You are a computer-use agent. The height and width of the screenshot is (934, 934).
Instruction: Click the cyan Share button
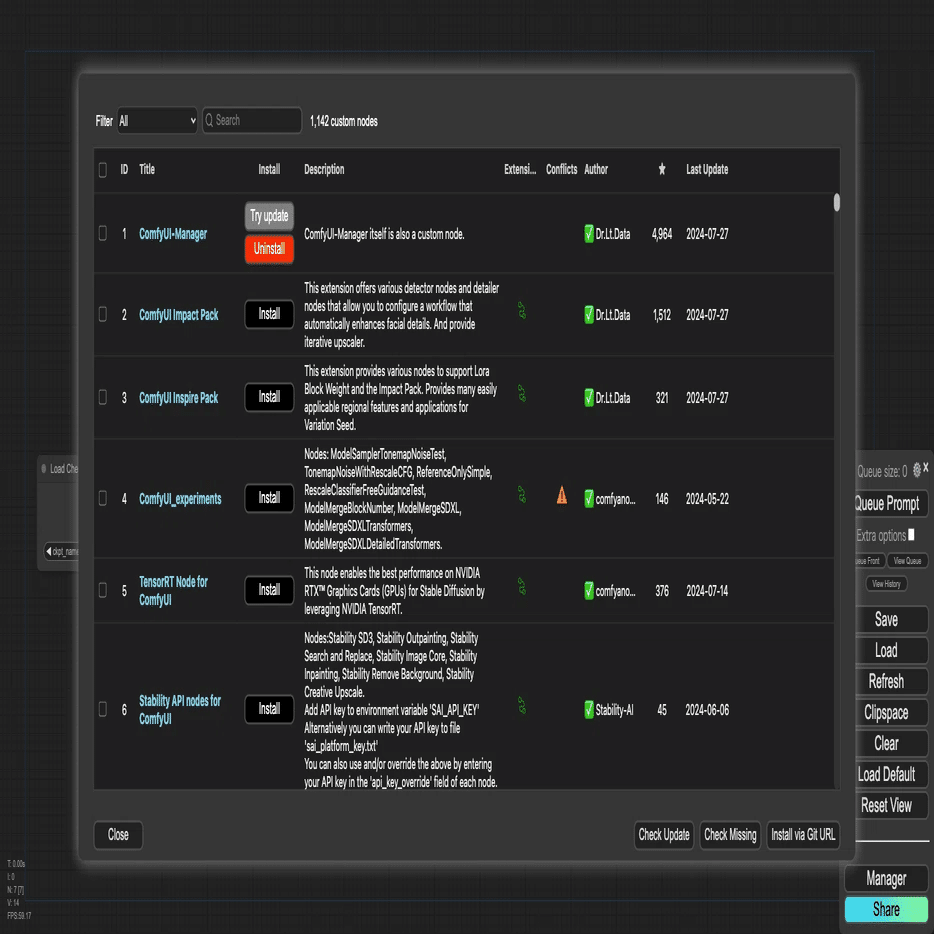tap(886, 910)
